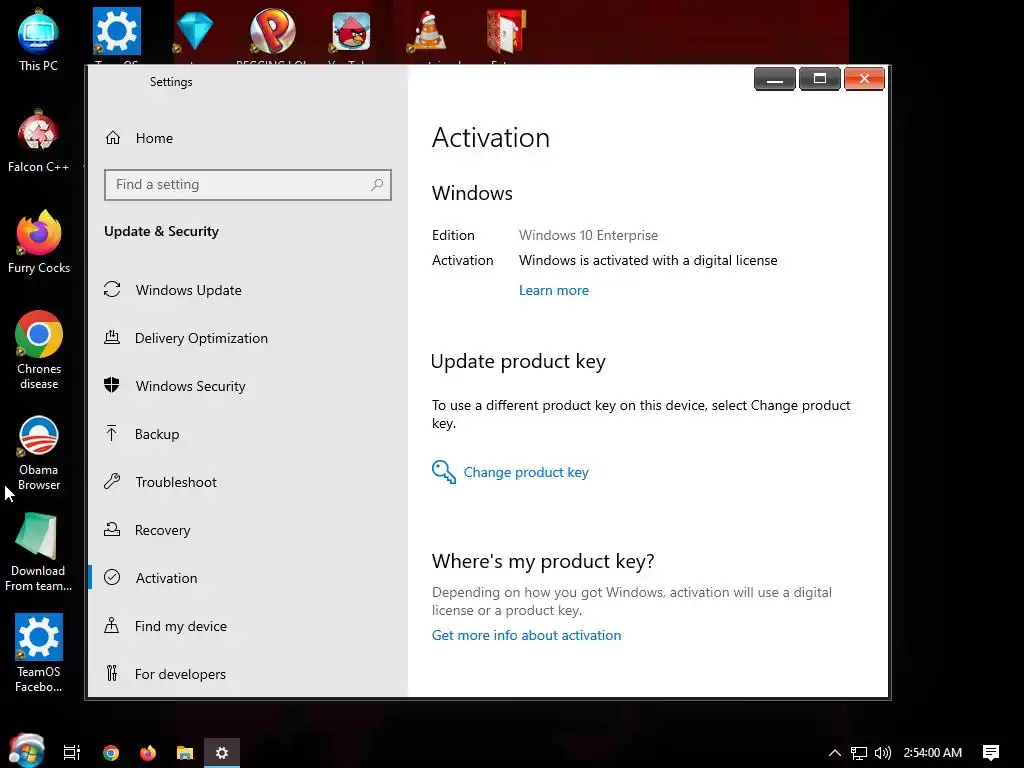Open the blue diamond desktop icon
This screenshot has width=1024, height=768.
tap(195, 31)
